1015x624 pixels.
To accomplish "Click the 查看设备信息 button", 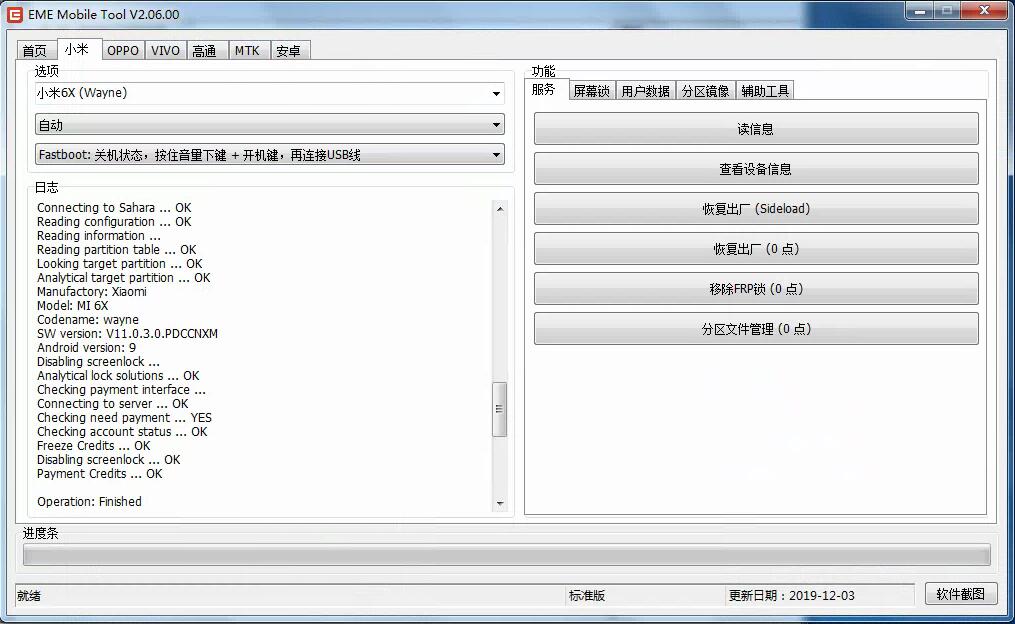I will tap(756, 169).
